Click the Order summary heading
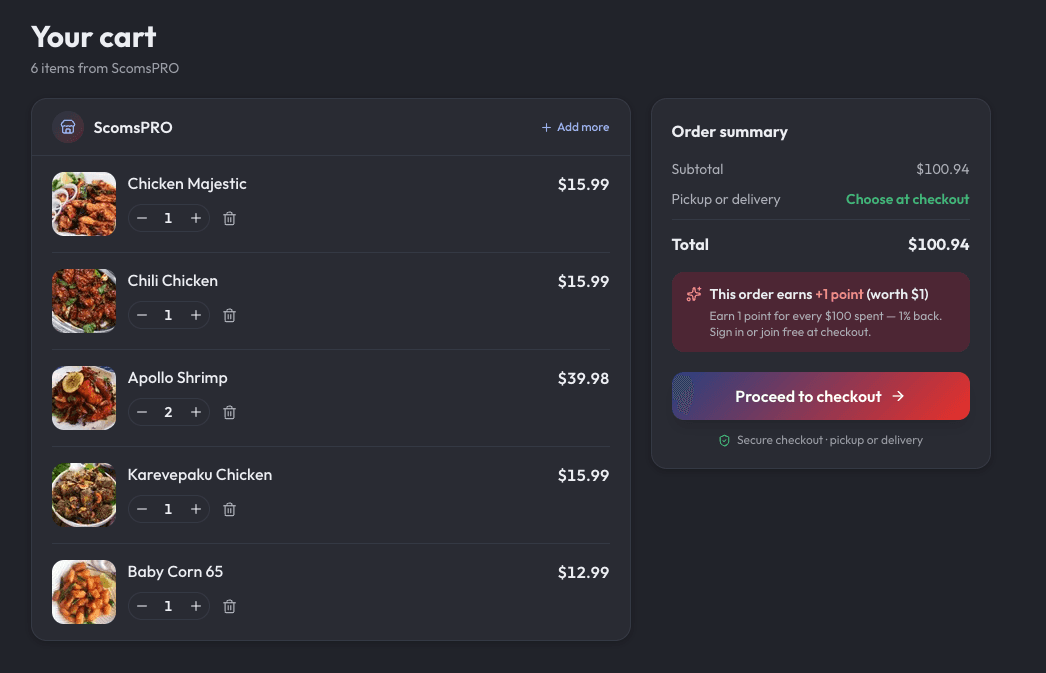Viewport: 1046px width, 673px height. 730,132
